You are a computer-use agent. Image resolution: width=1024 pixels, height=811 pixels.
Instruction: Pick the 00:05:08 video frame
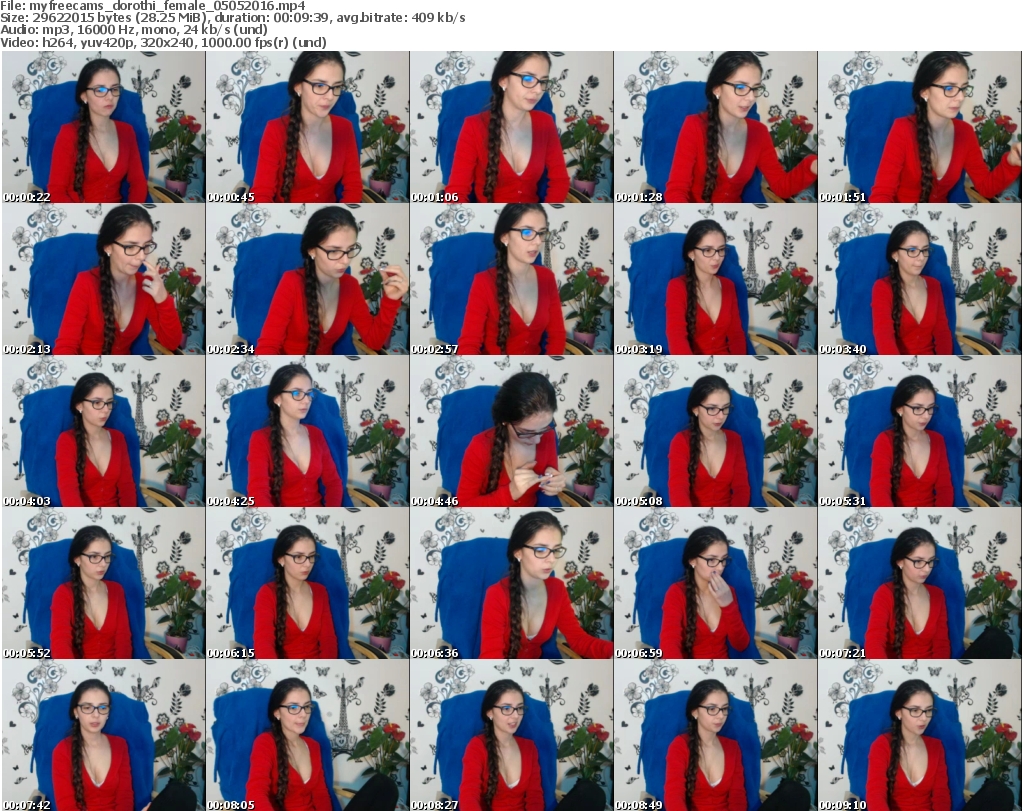[716, 432]
